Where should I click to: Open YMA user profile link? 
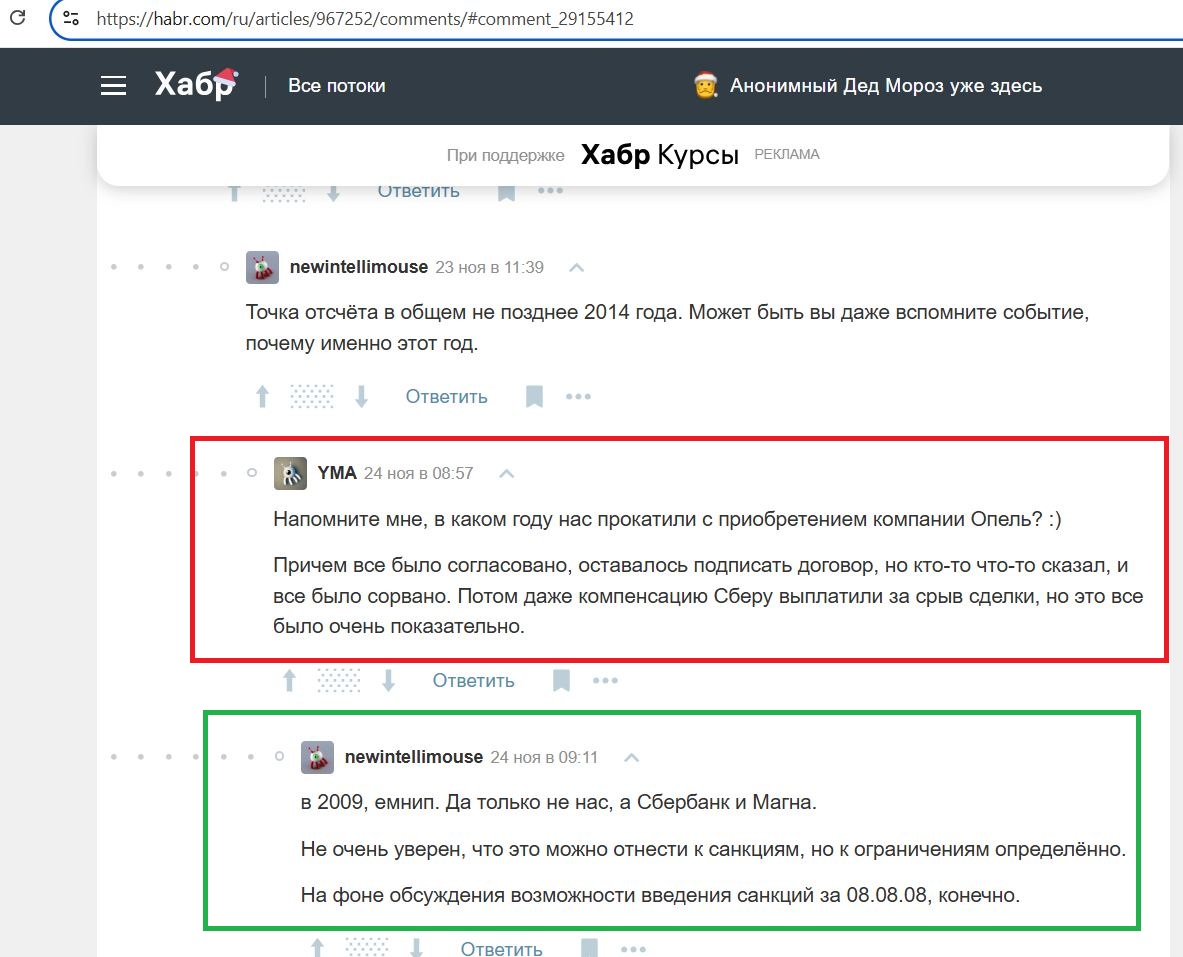coord(337,473)
